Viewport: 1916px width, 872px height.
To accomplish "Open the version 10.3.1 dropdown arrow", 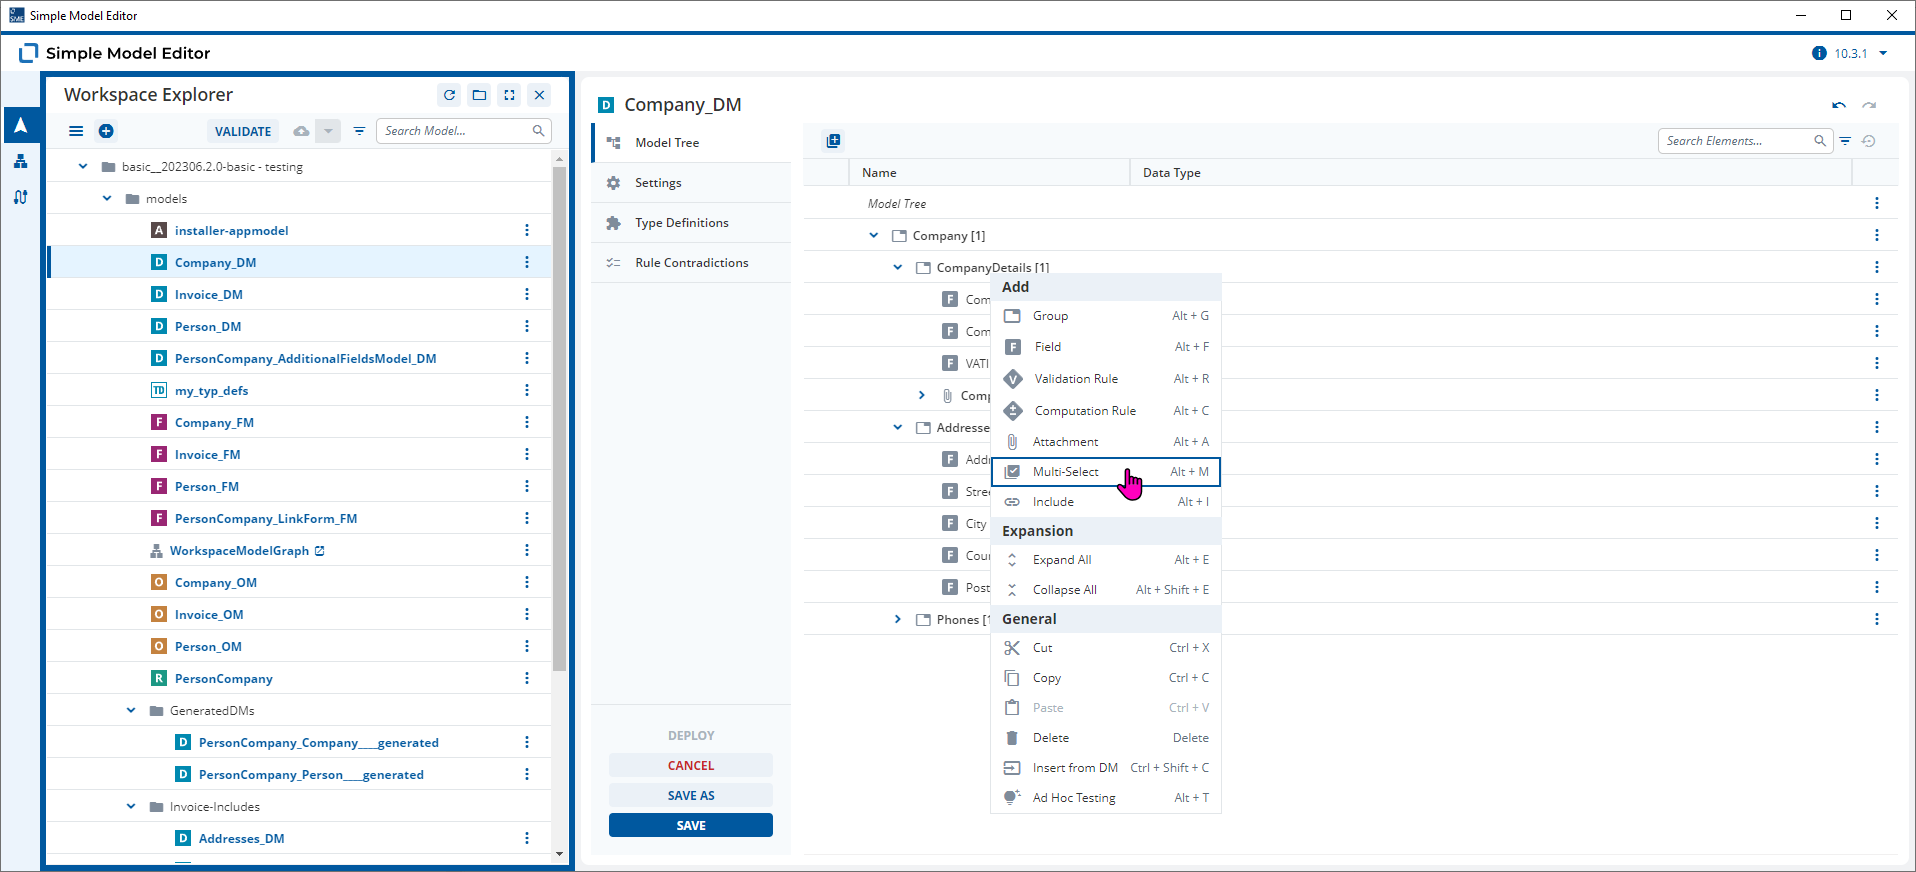I will click(x=1883, y=53).
